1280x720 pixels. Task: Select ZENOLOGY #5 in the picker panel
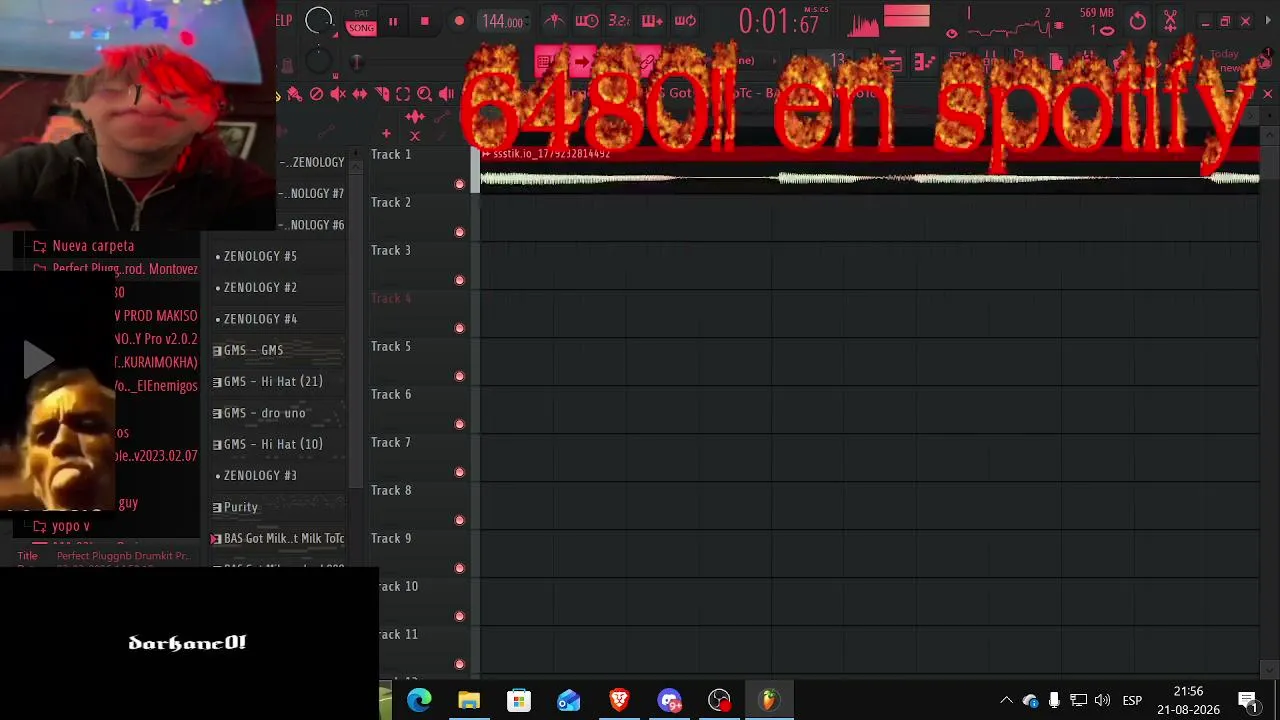[280, 256]
